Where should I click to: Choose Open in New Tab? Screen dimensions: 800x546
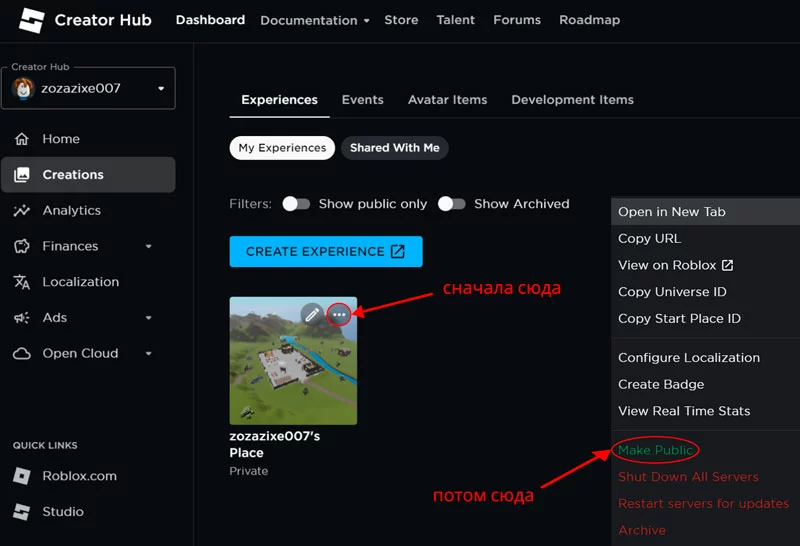705,212
